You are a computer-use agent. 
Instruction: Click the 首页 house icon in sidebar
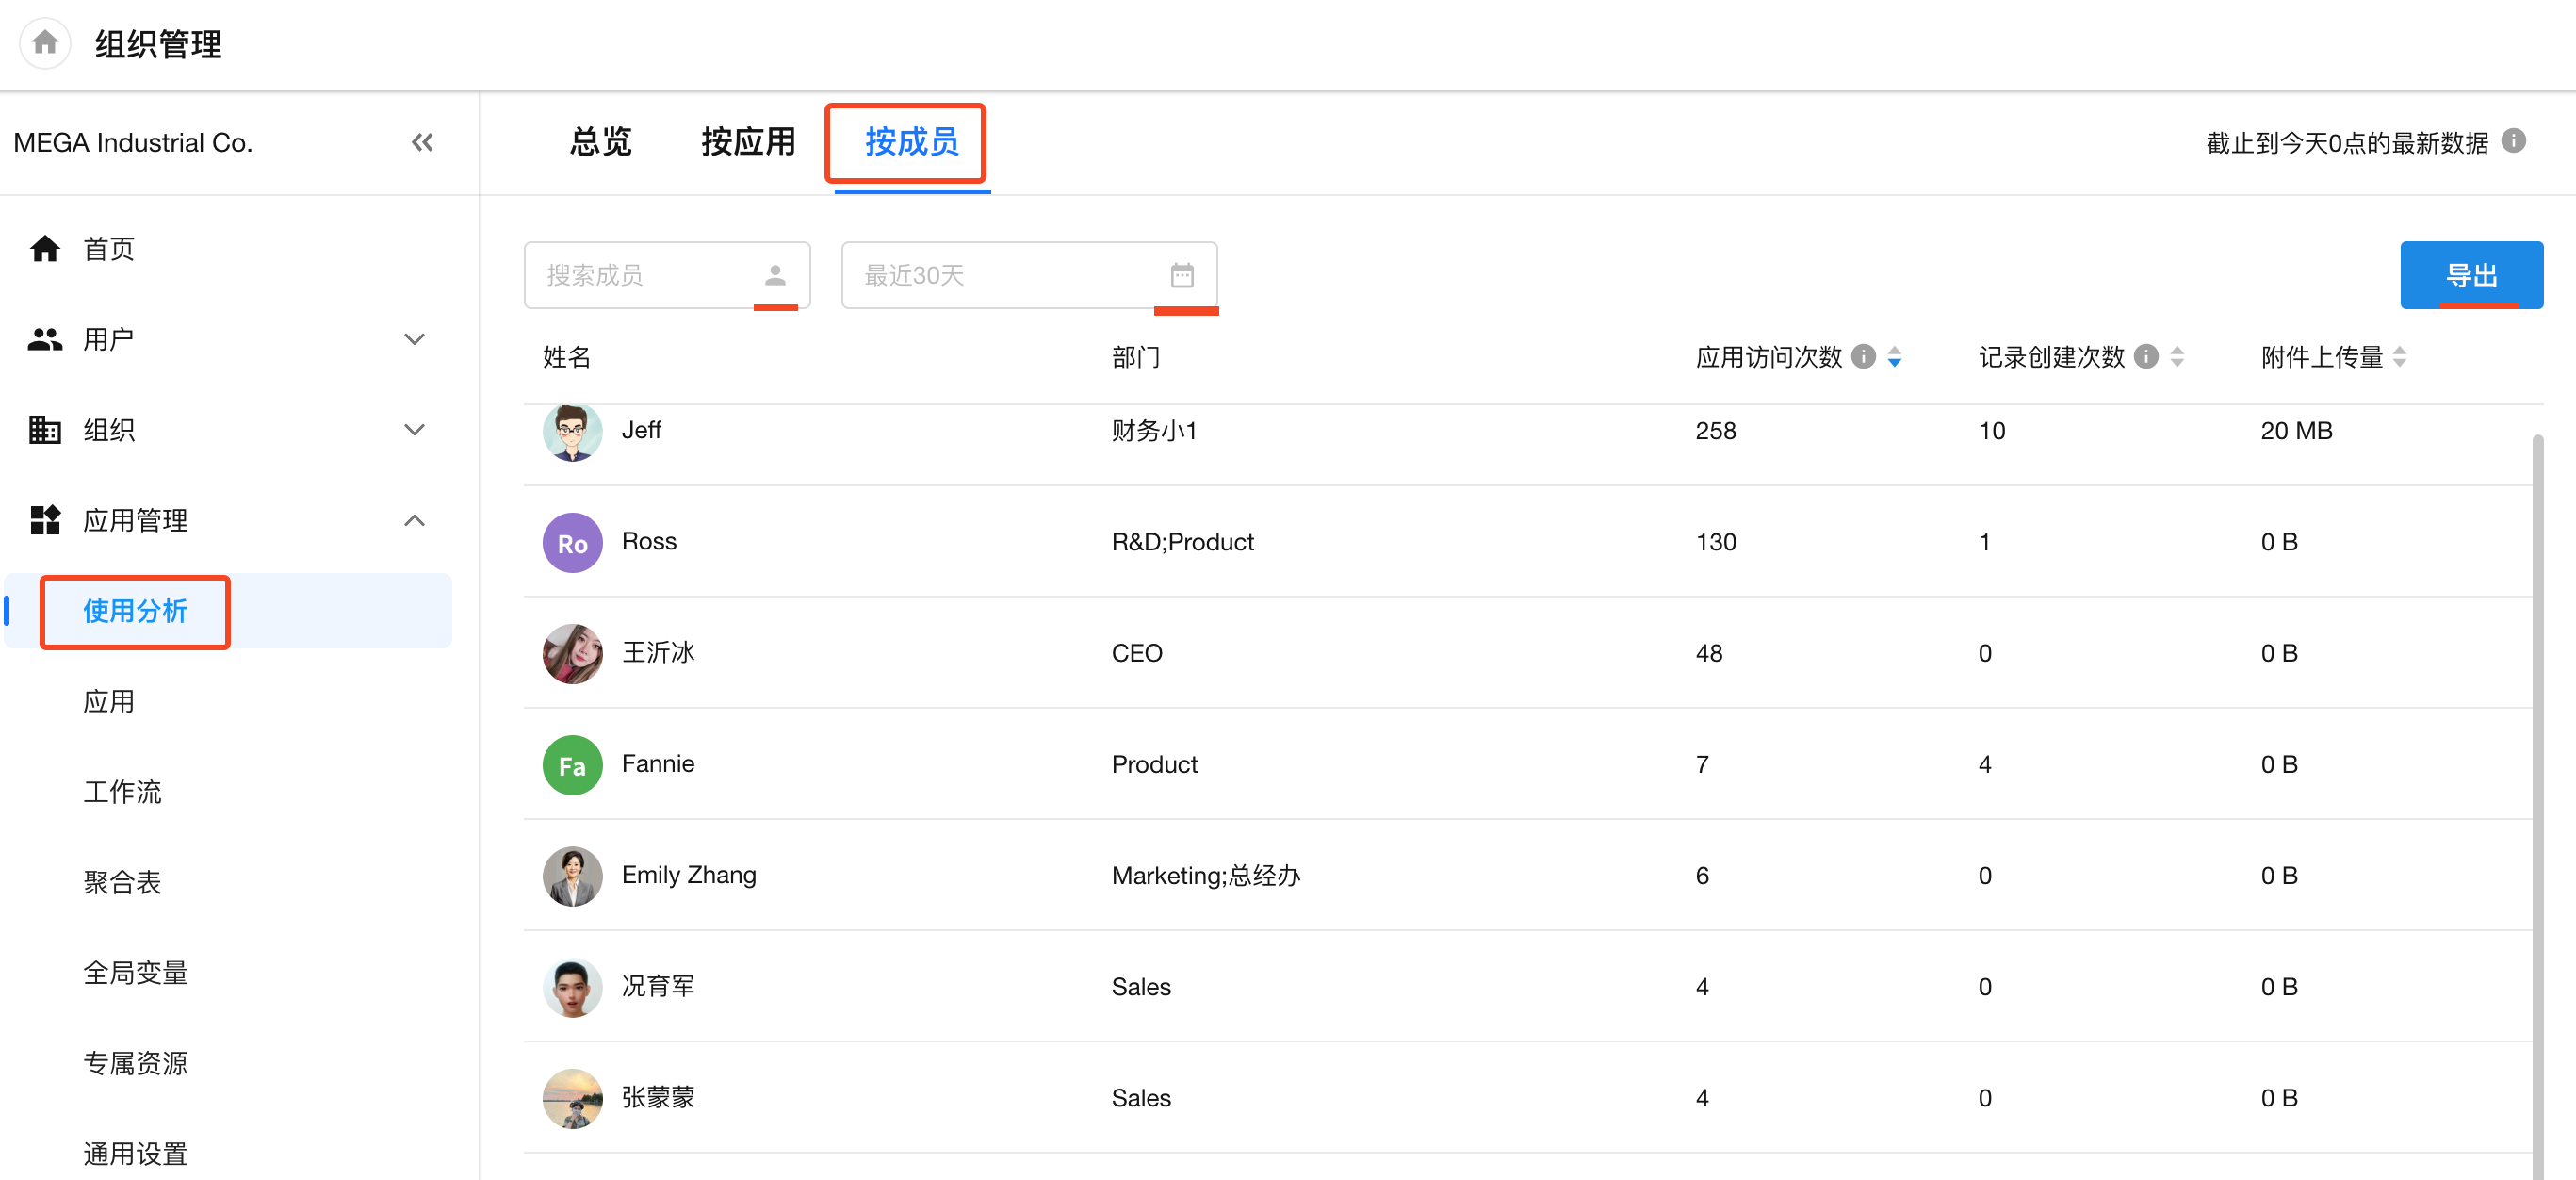click(45, 249)
